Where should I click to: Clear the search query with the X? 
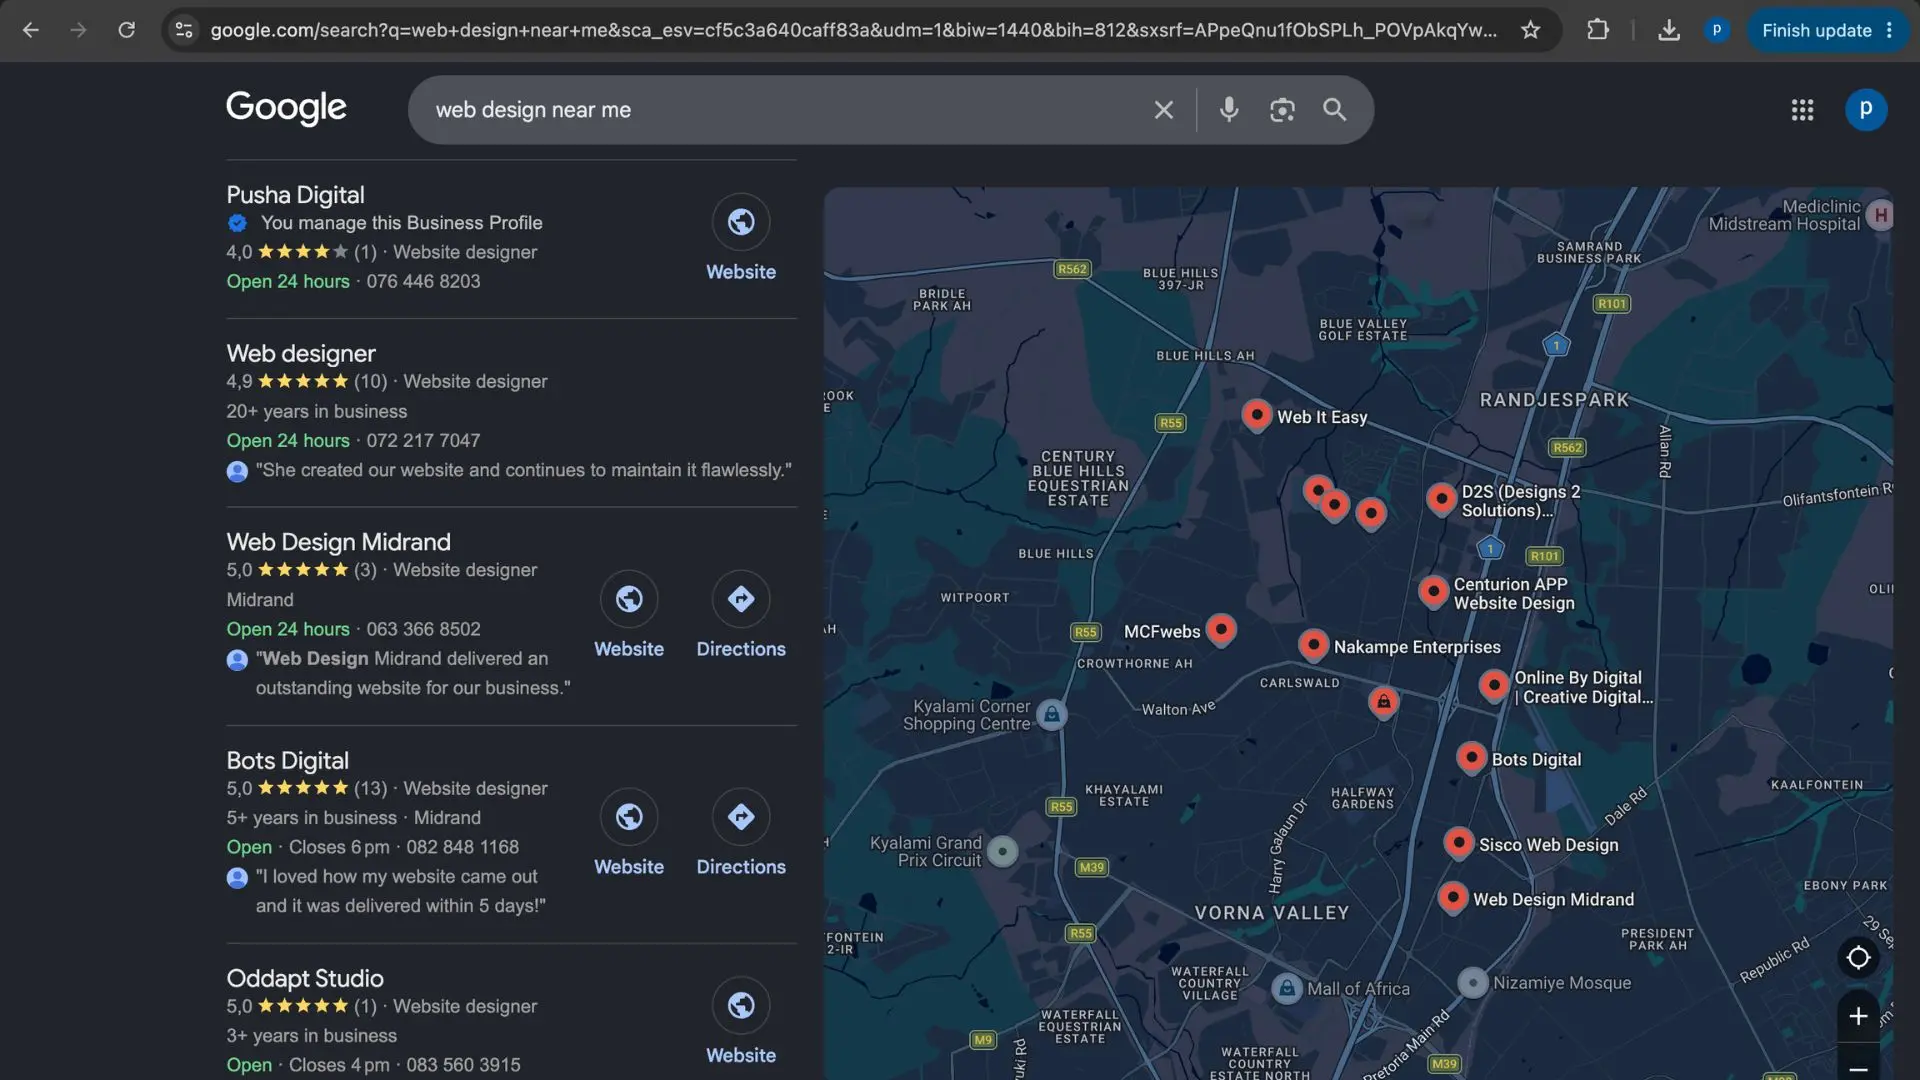pos(1163,110)
